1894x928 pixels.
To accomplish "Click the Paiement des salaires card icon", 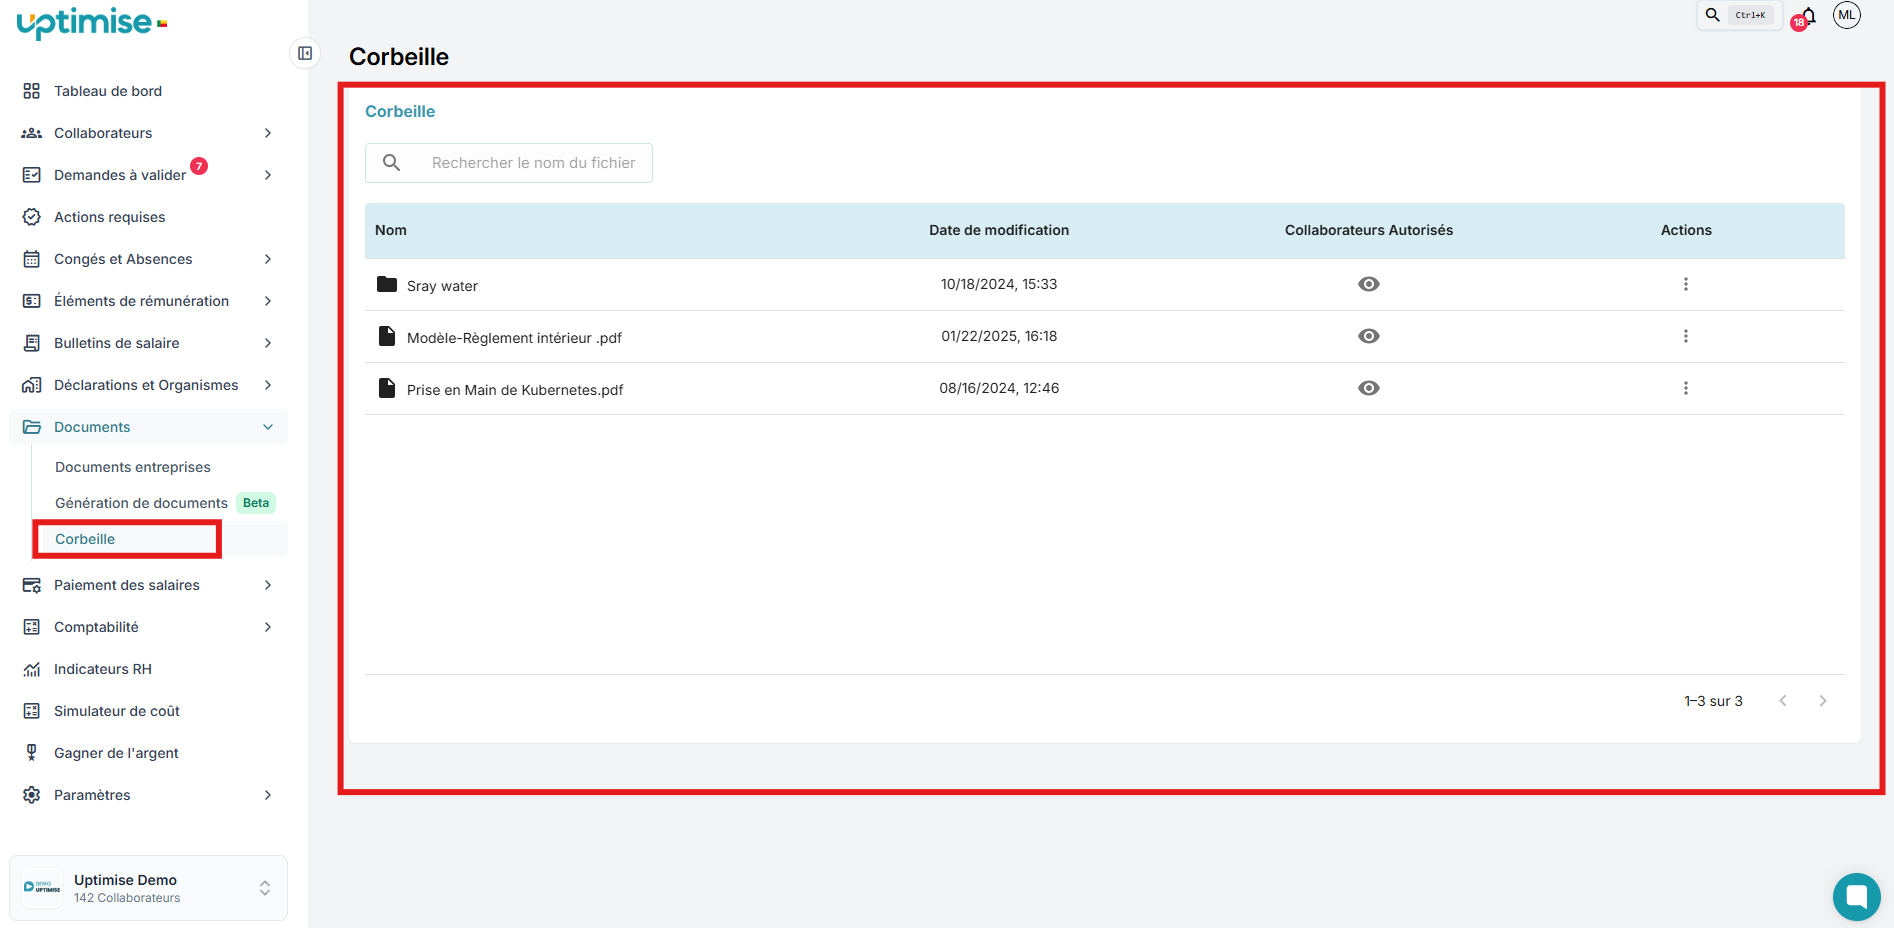I will click(x=32, y=585).
